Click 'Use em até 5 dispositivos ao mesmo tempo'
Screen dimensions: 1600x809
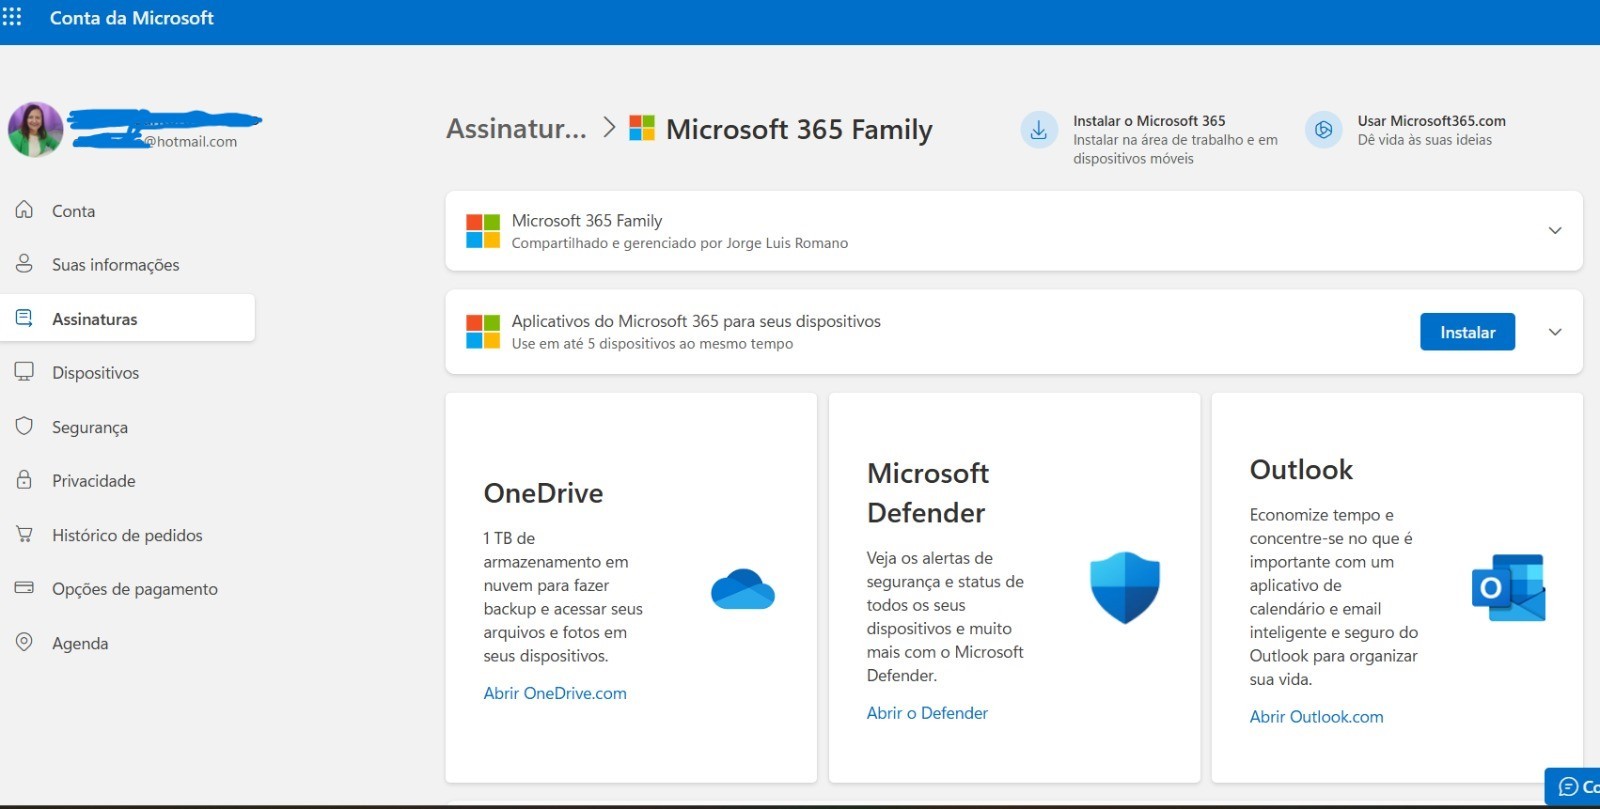click(x=652, y=344)
